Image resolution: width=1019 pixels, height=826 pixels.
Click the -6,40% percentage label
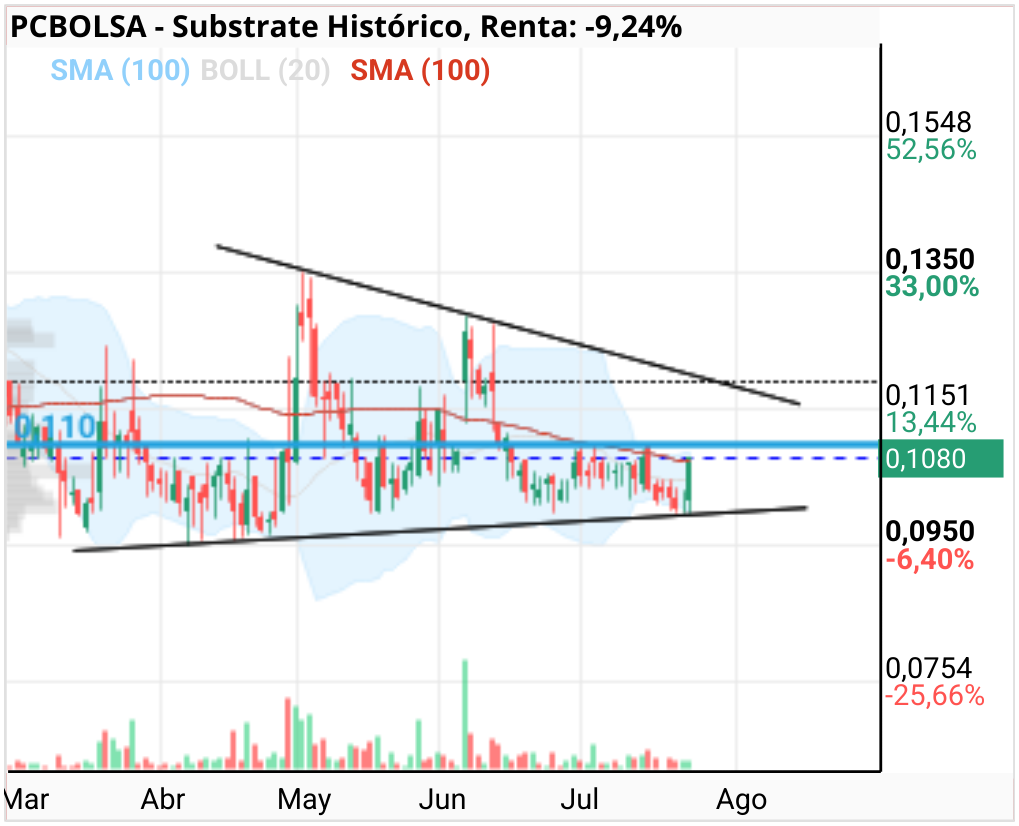pyautogui.click(x=929, y=560)
